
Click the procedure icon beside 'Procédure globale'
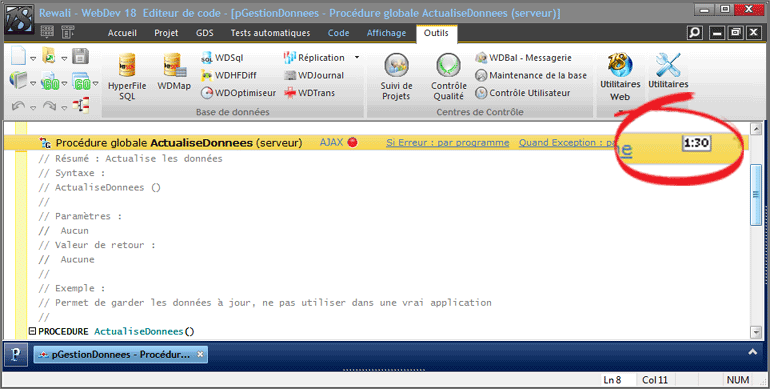[x=45, y=143]
